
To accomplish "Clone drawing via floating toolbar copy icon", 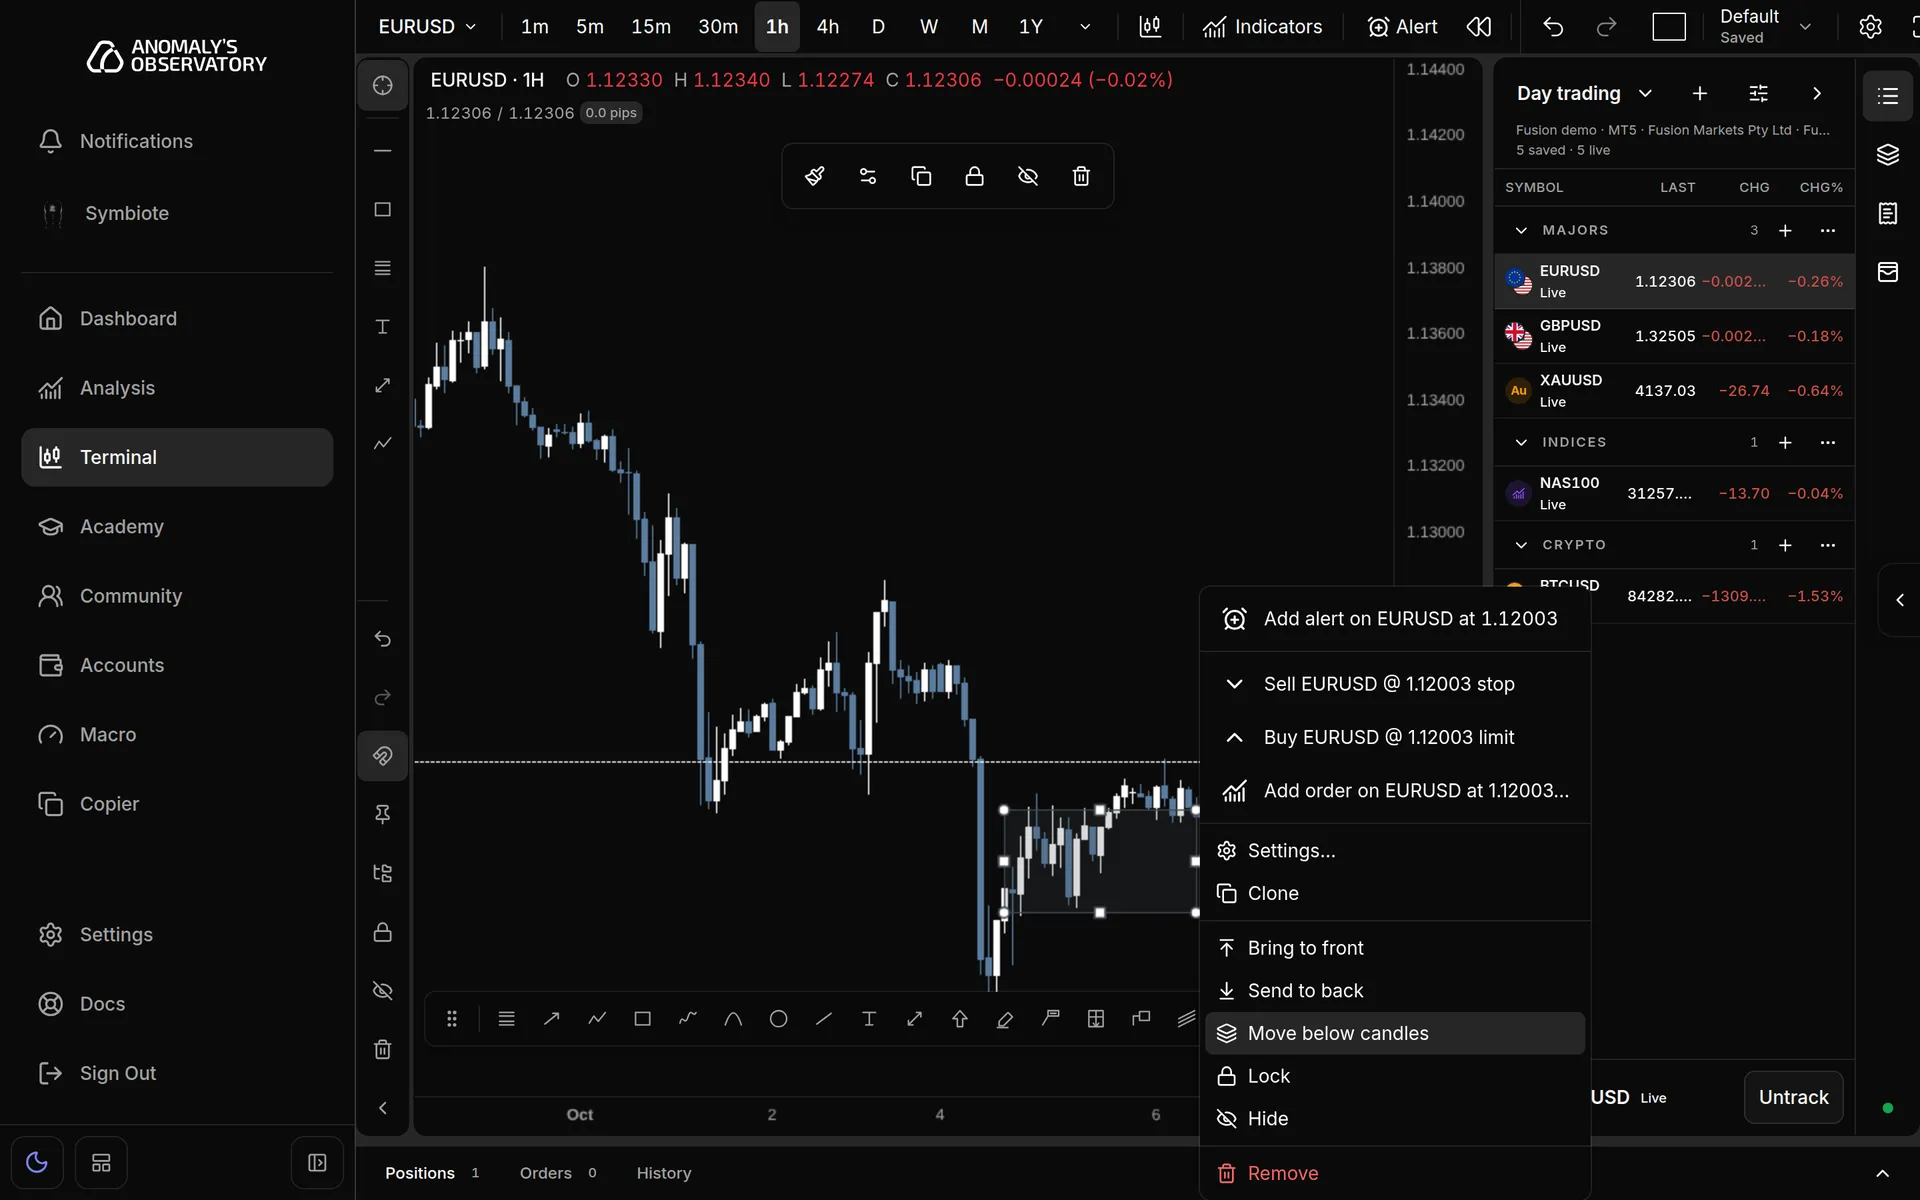I will [x=921, y=176].
